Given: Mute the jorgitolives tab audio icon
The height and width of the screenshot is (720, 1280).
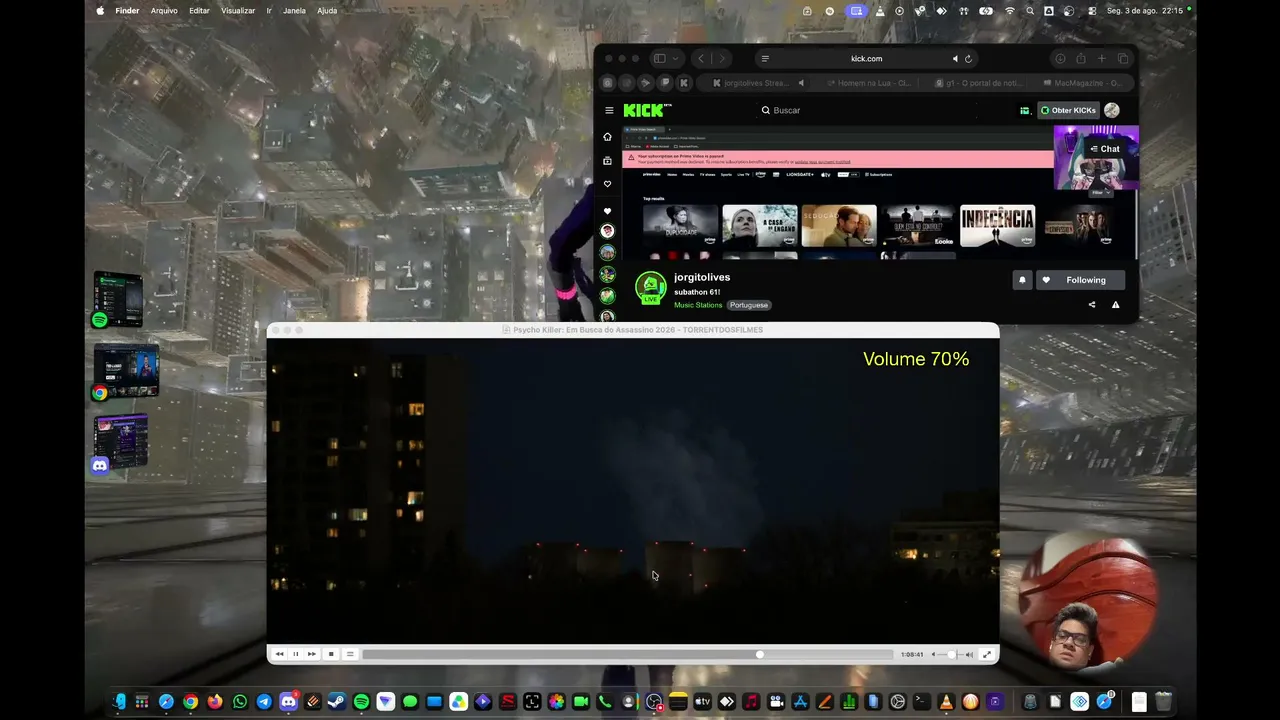Looking at the screenshot, I should (x=801, y=83).
